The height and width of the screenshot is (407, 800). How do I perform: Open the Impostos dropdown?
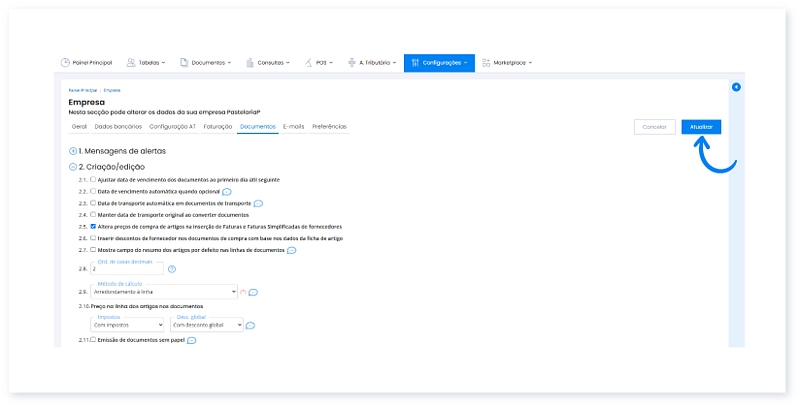[x=126, y=325]
